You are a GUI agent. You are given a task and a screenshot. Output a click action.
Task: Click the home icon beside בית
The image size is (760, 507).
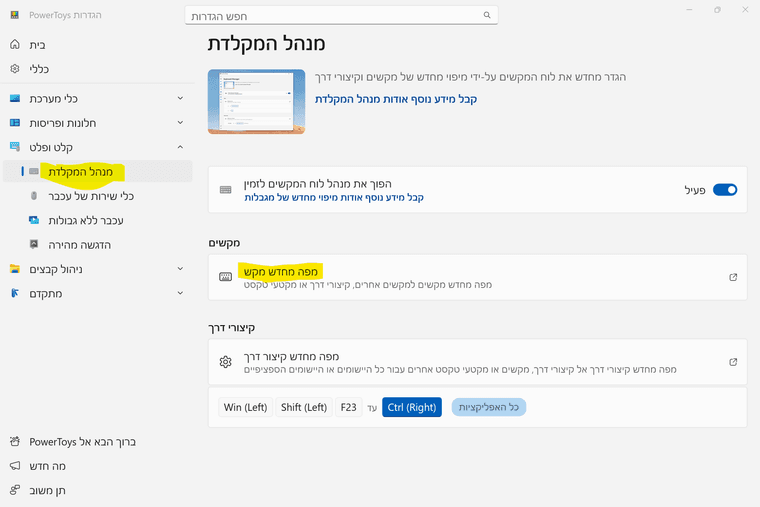coord(15,45)
